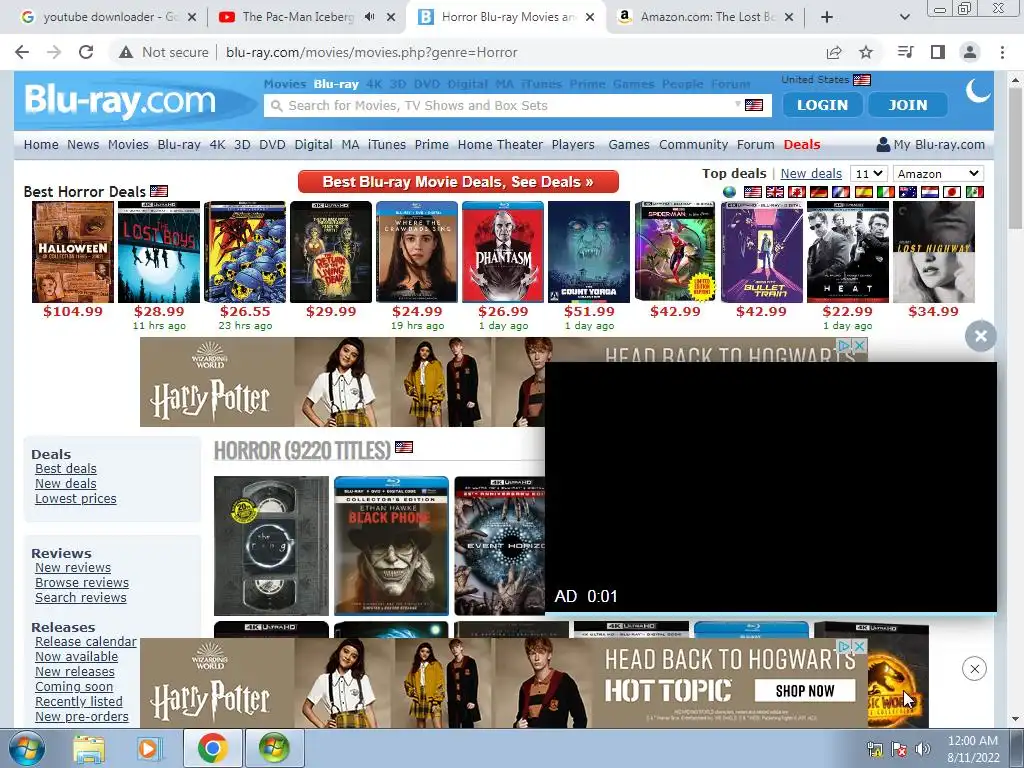Open My Blu-ray.com link

pos(931,144)
